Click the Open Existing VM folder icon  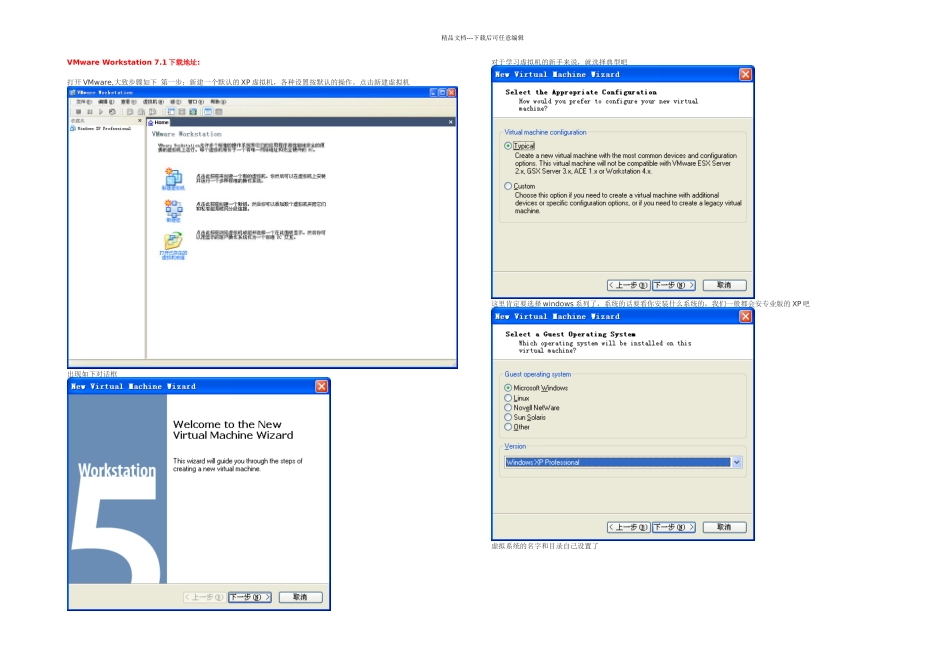[x=173, y=242]
